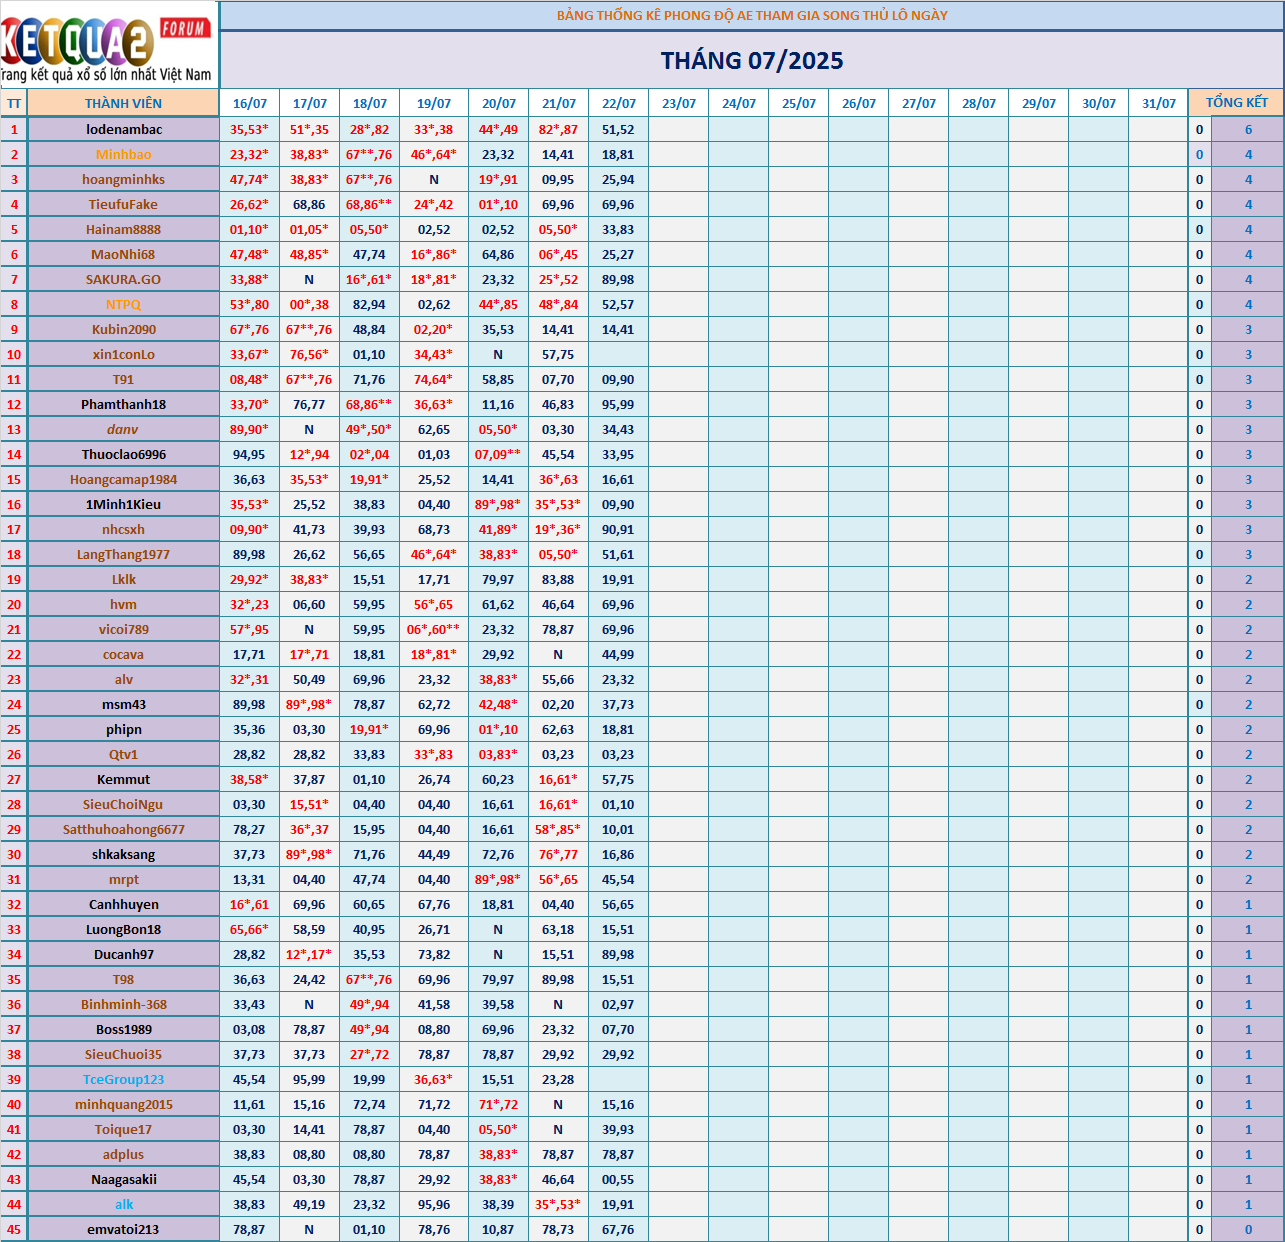The image size is (1285, 1242).
Task: Select the 25/07 date header
Action: pyautogui.click(x=798, y=103)
